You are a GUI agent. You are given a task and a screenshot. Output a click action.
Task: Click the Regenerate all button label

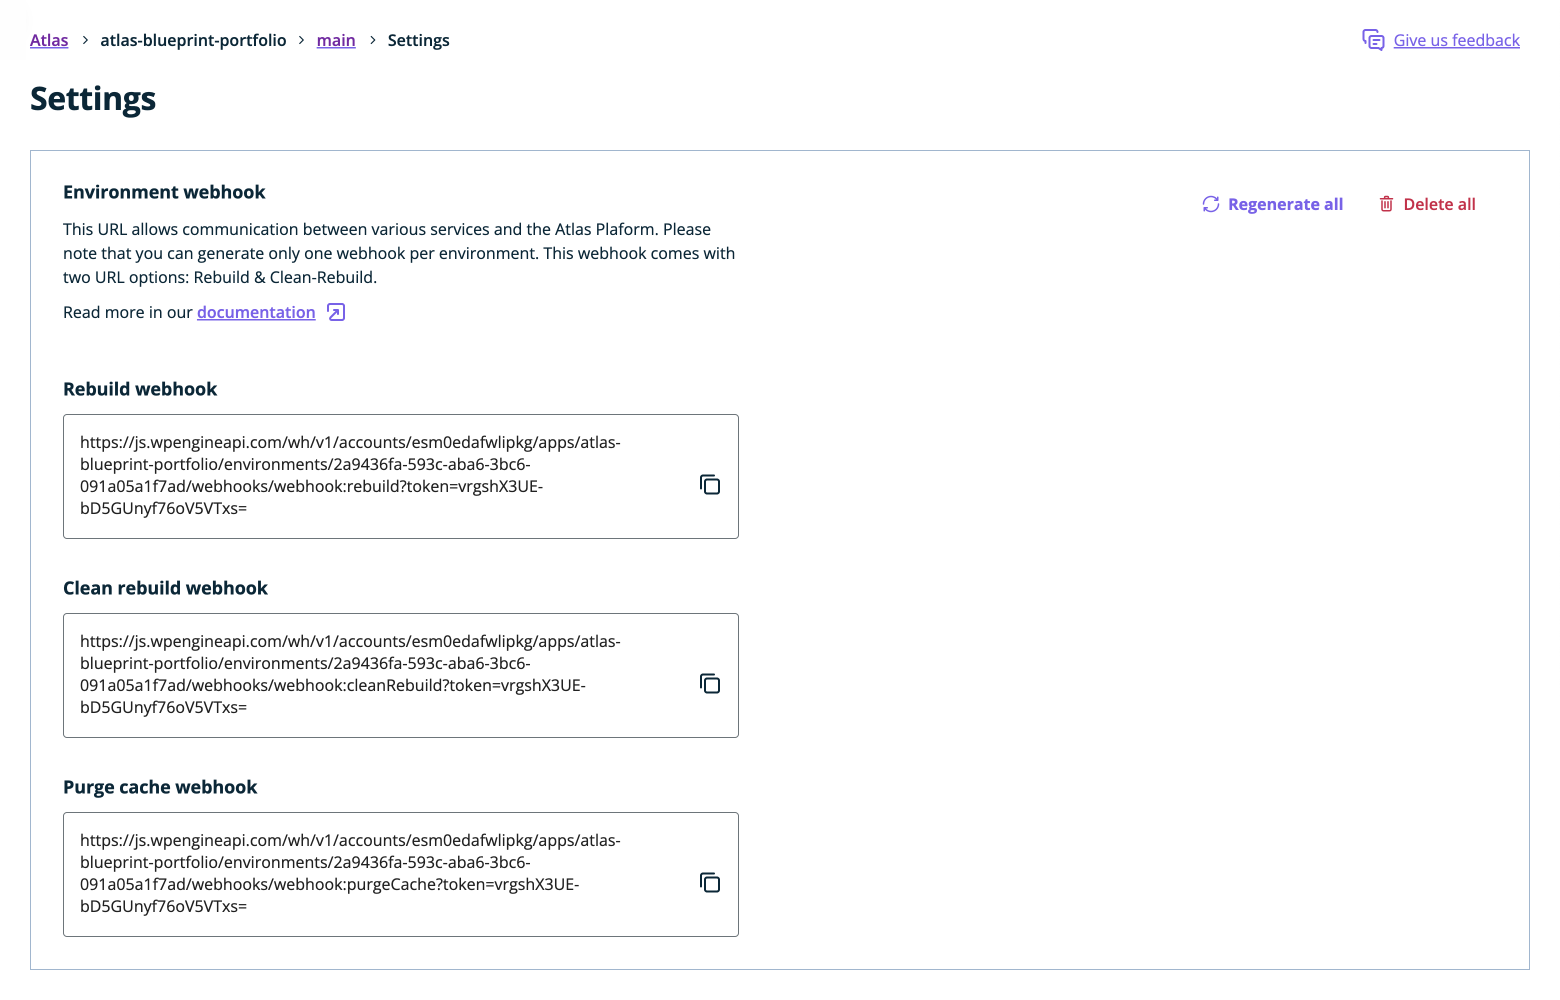coord(1285,204)
